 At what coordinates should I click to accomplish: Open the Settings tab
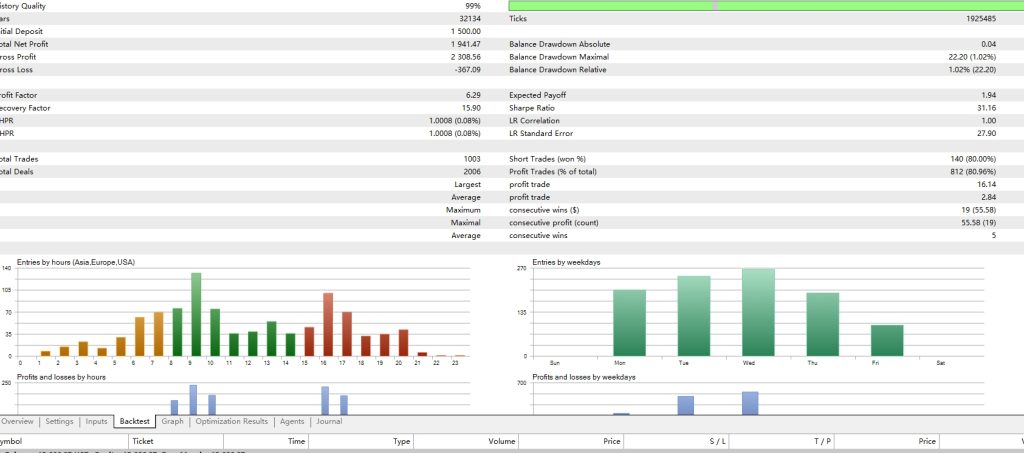pyautogui.click(x=59, y=422)
